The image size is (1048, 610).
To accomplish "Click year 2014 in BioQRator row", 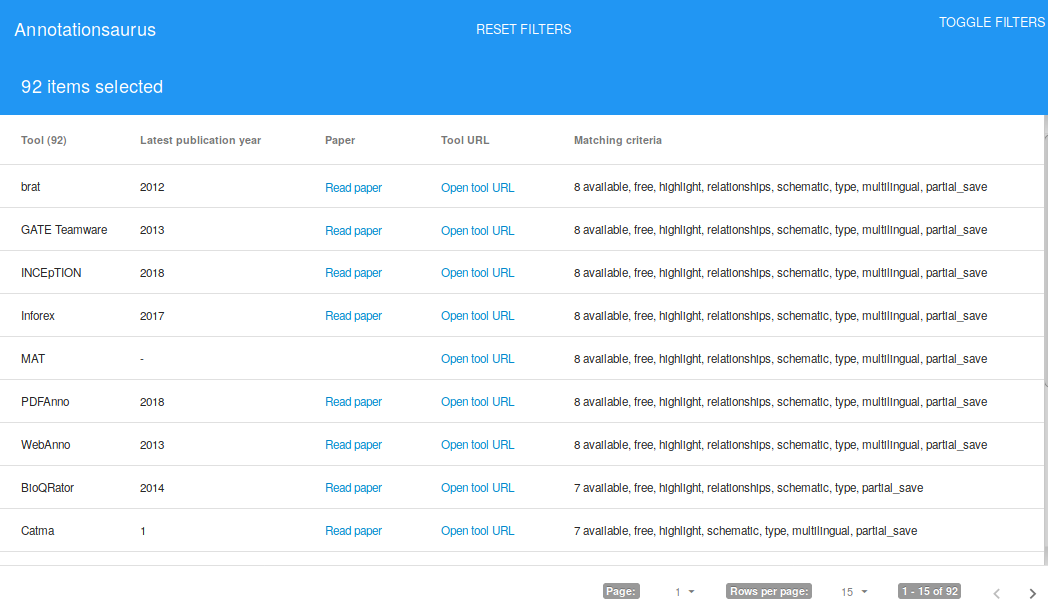I will [152, 488].
